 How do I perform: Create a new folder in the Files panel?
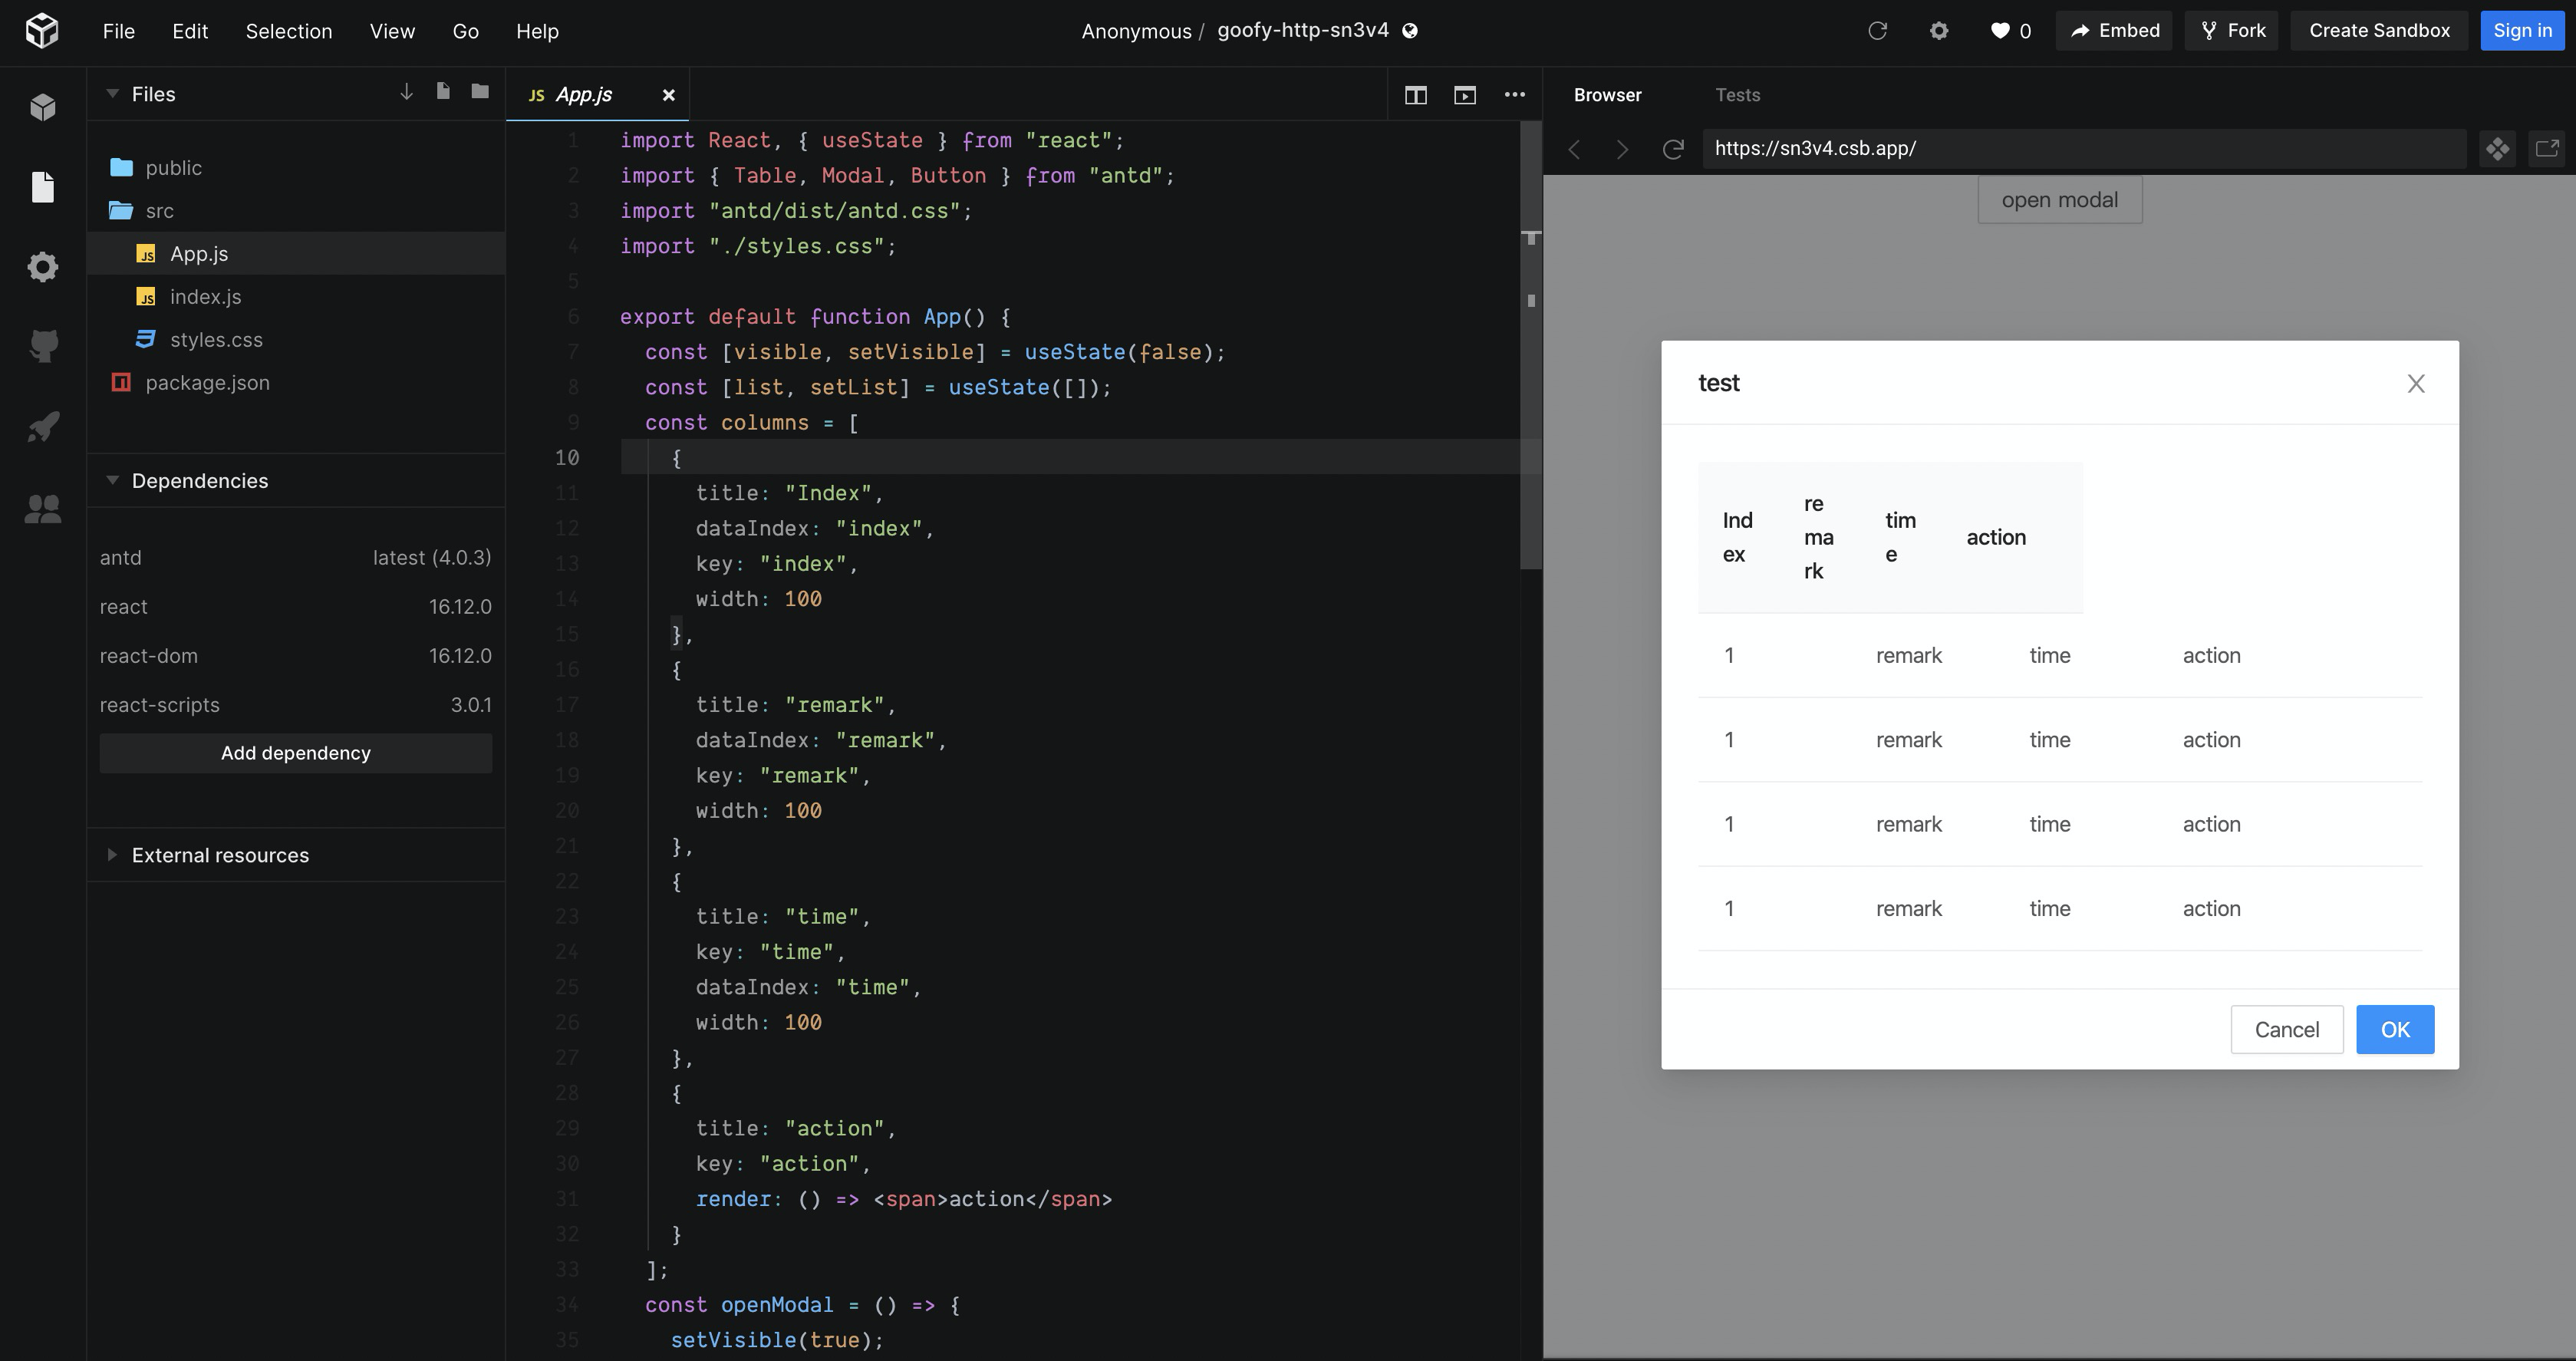tap(480, 91)
